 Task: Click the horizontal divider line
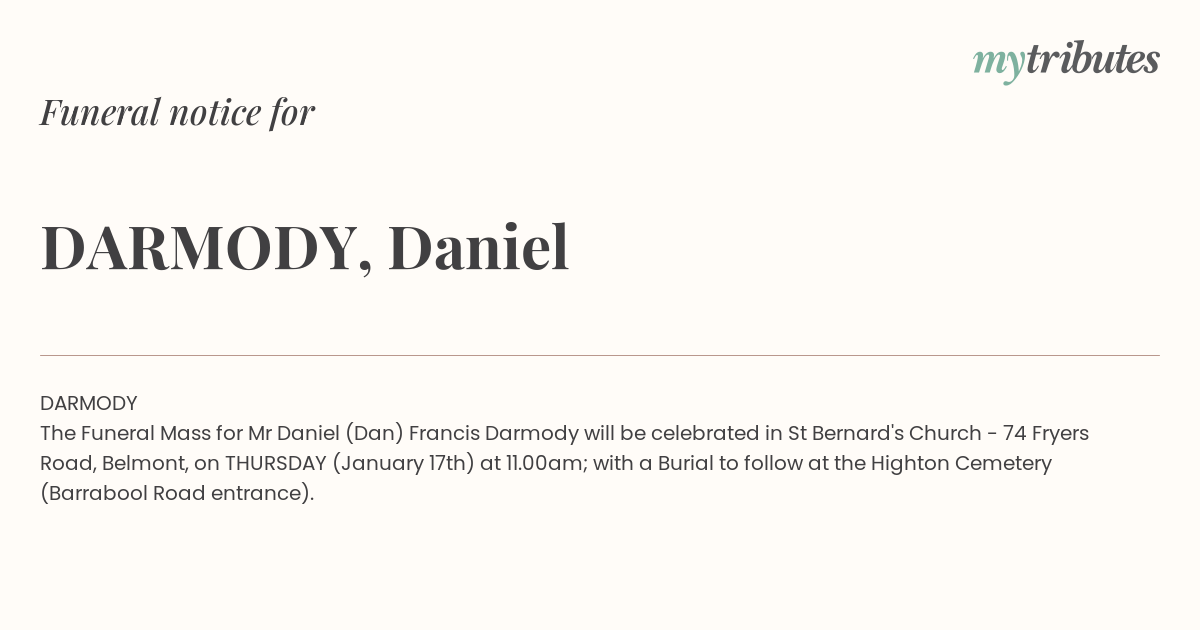click(600, 355)
